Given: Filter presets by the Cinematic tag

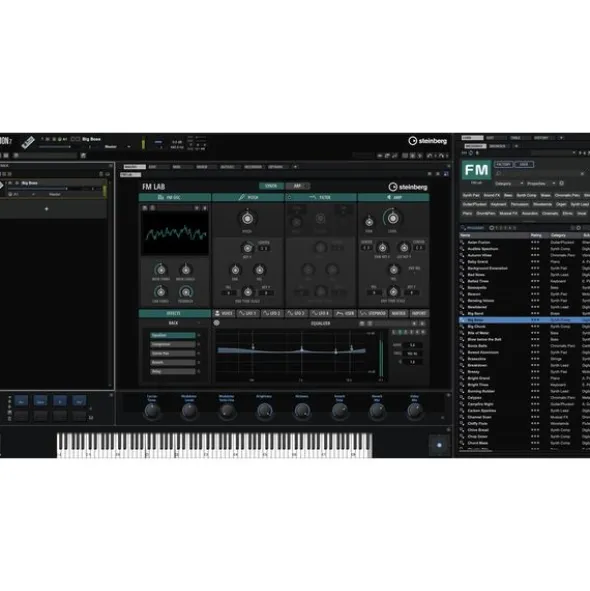Looking at the screenshot, I should click(x=550, y=213).
